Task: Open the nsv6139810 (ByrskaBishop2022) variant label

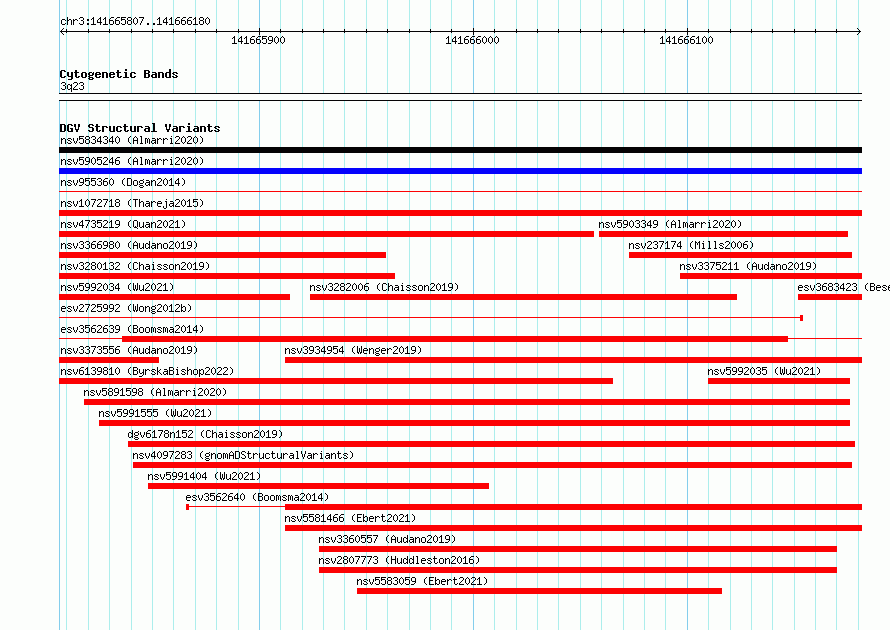Action: (x=147, y=371)
